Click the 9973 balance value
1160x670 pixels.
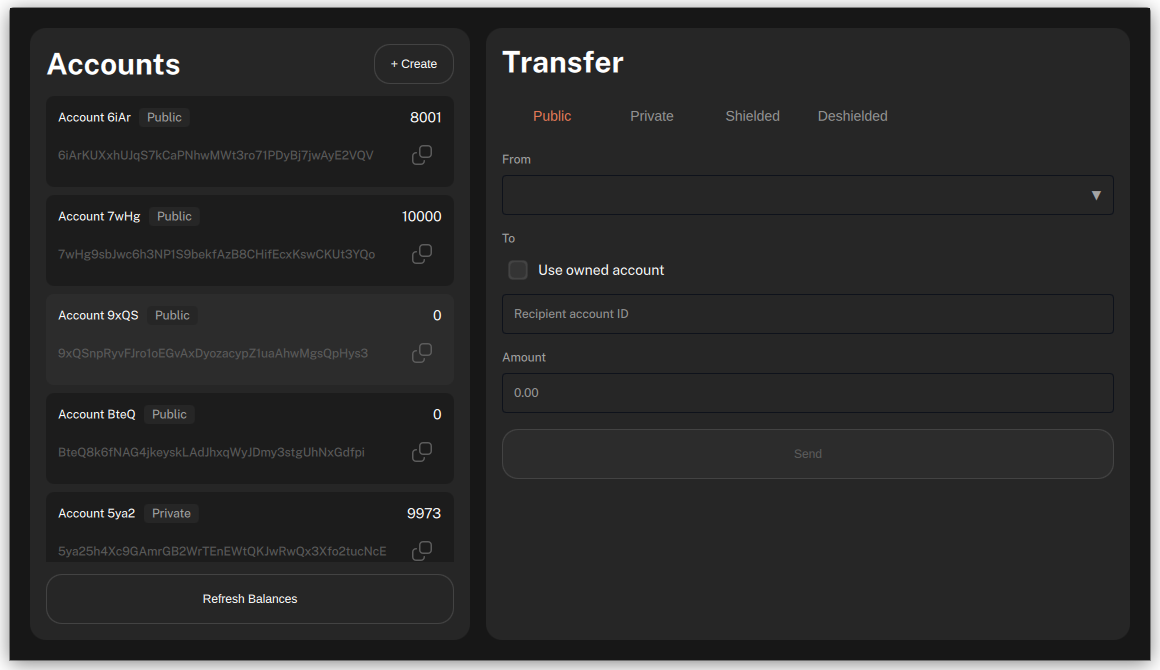424,514
